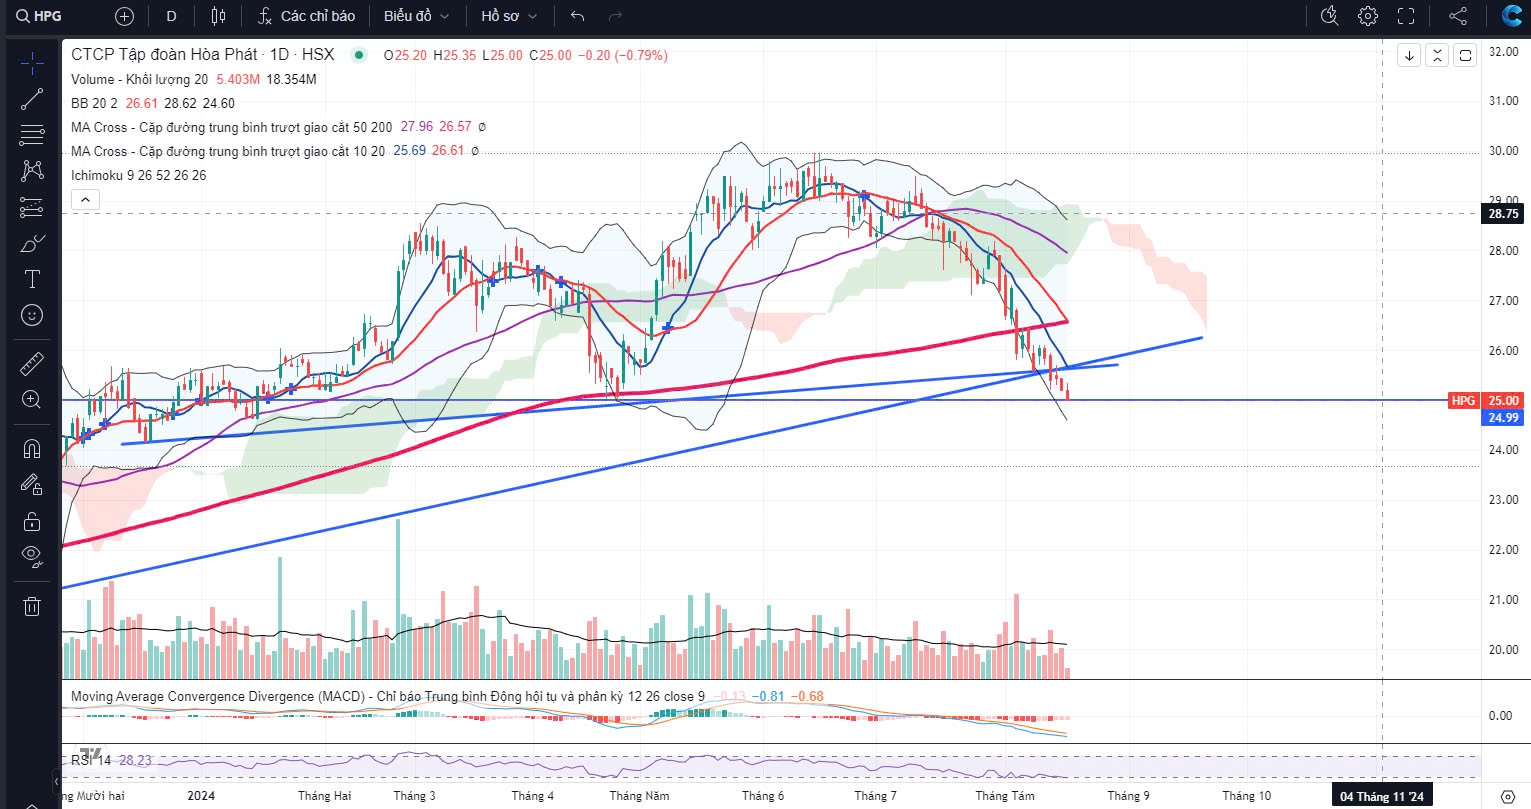1531x809 pixels.
Task: Click the 28.75 price level label
Action: coord(1503,214)
